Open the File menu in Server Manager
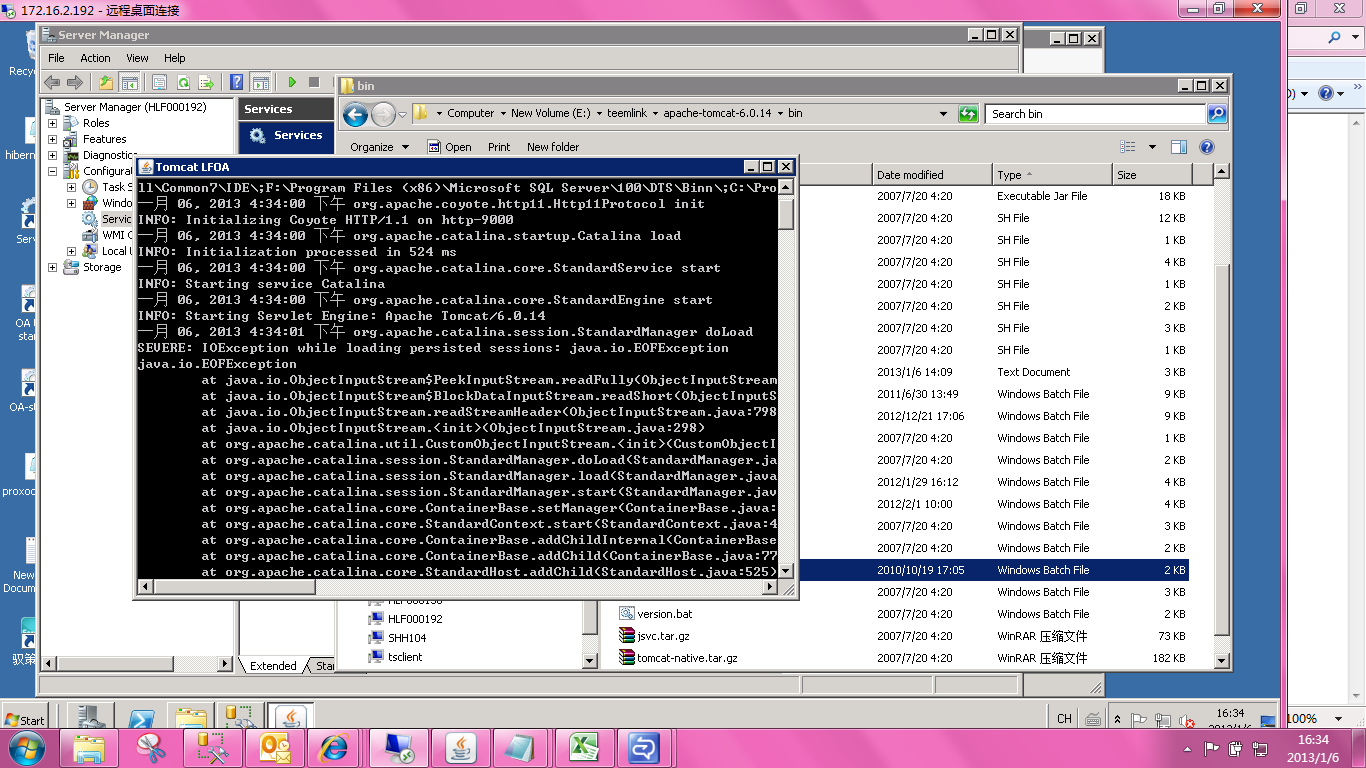This screenshot has width=1366, height=768. pos(56,58)
